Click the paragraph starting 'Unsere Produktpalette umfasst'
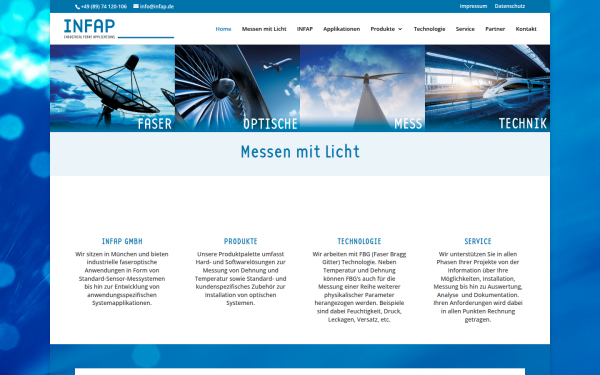Image resolution: width=600 pixels, height=375 pixels. (240, 278)
